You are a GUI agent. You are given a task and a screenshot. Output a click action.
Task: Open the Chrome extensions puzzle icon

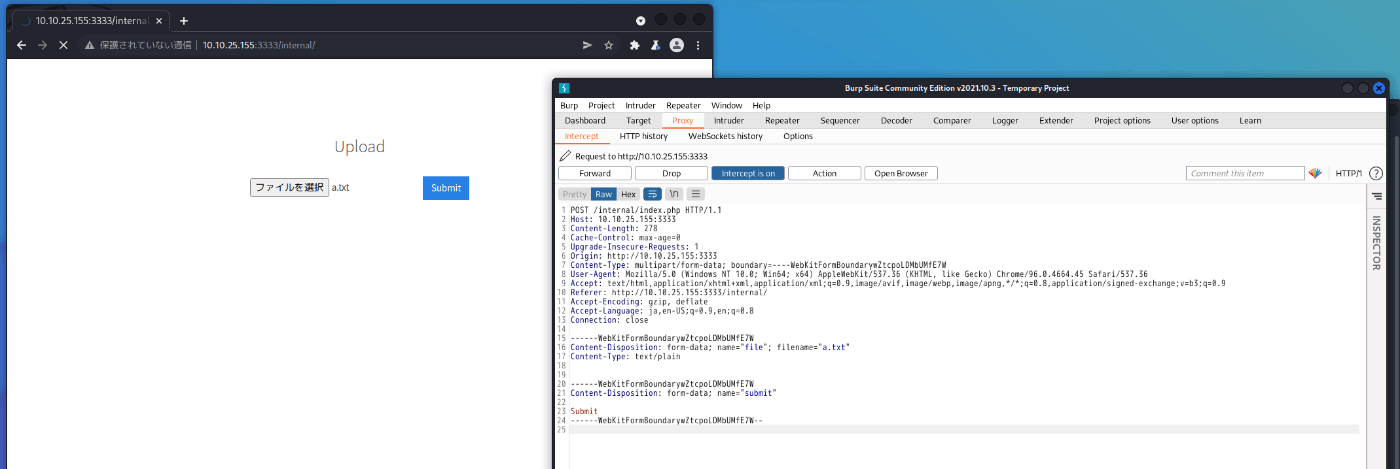tap(634, 45)
